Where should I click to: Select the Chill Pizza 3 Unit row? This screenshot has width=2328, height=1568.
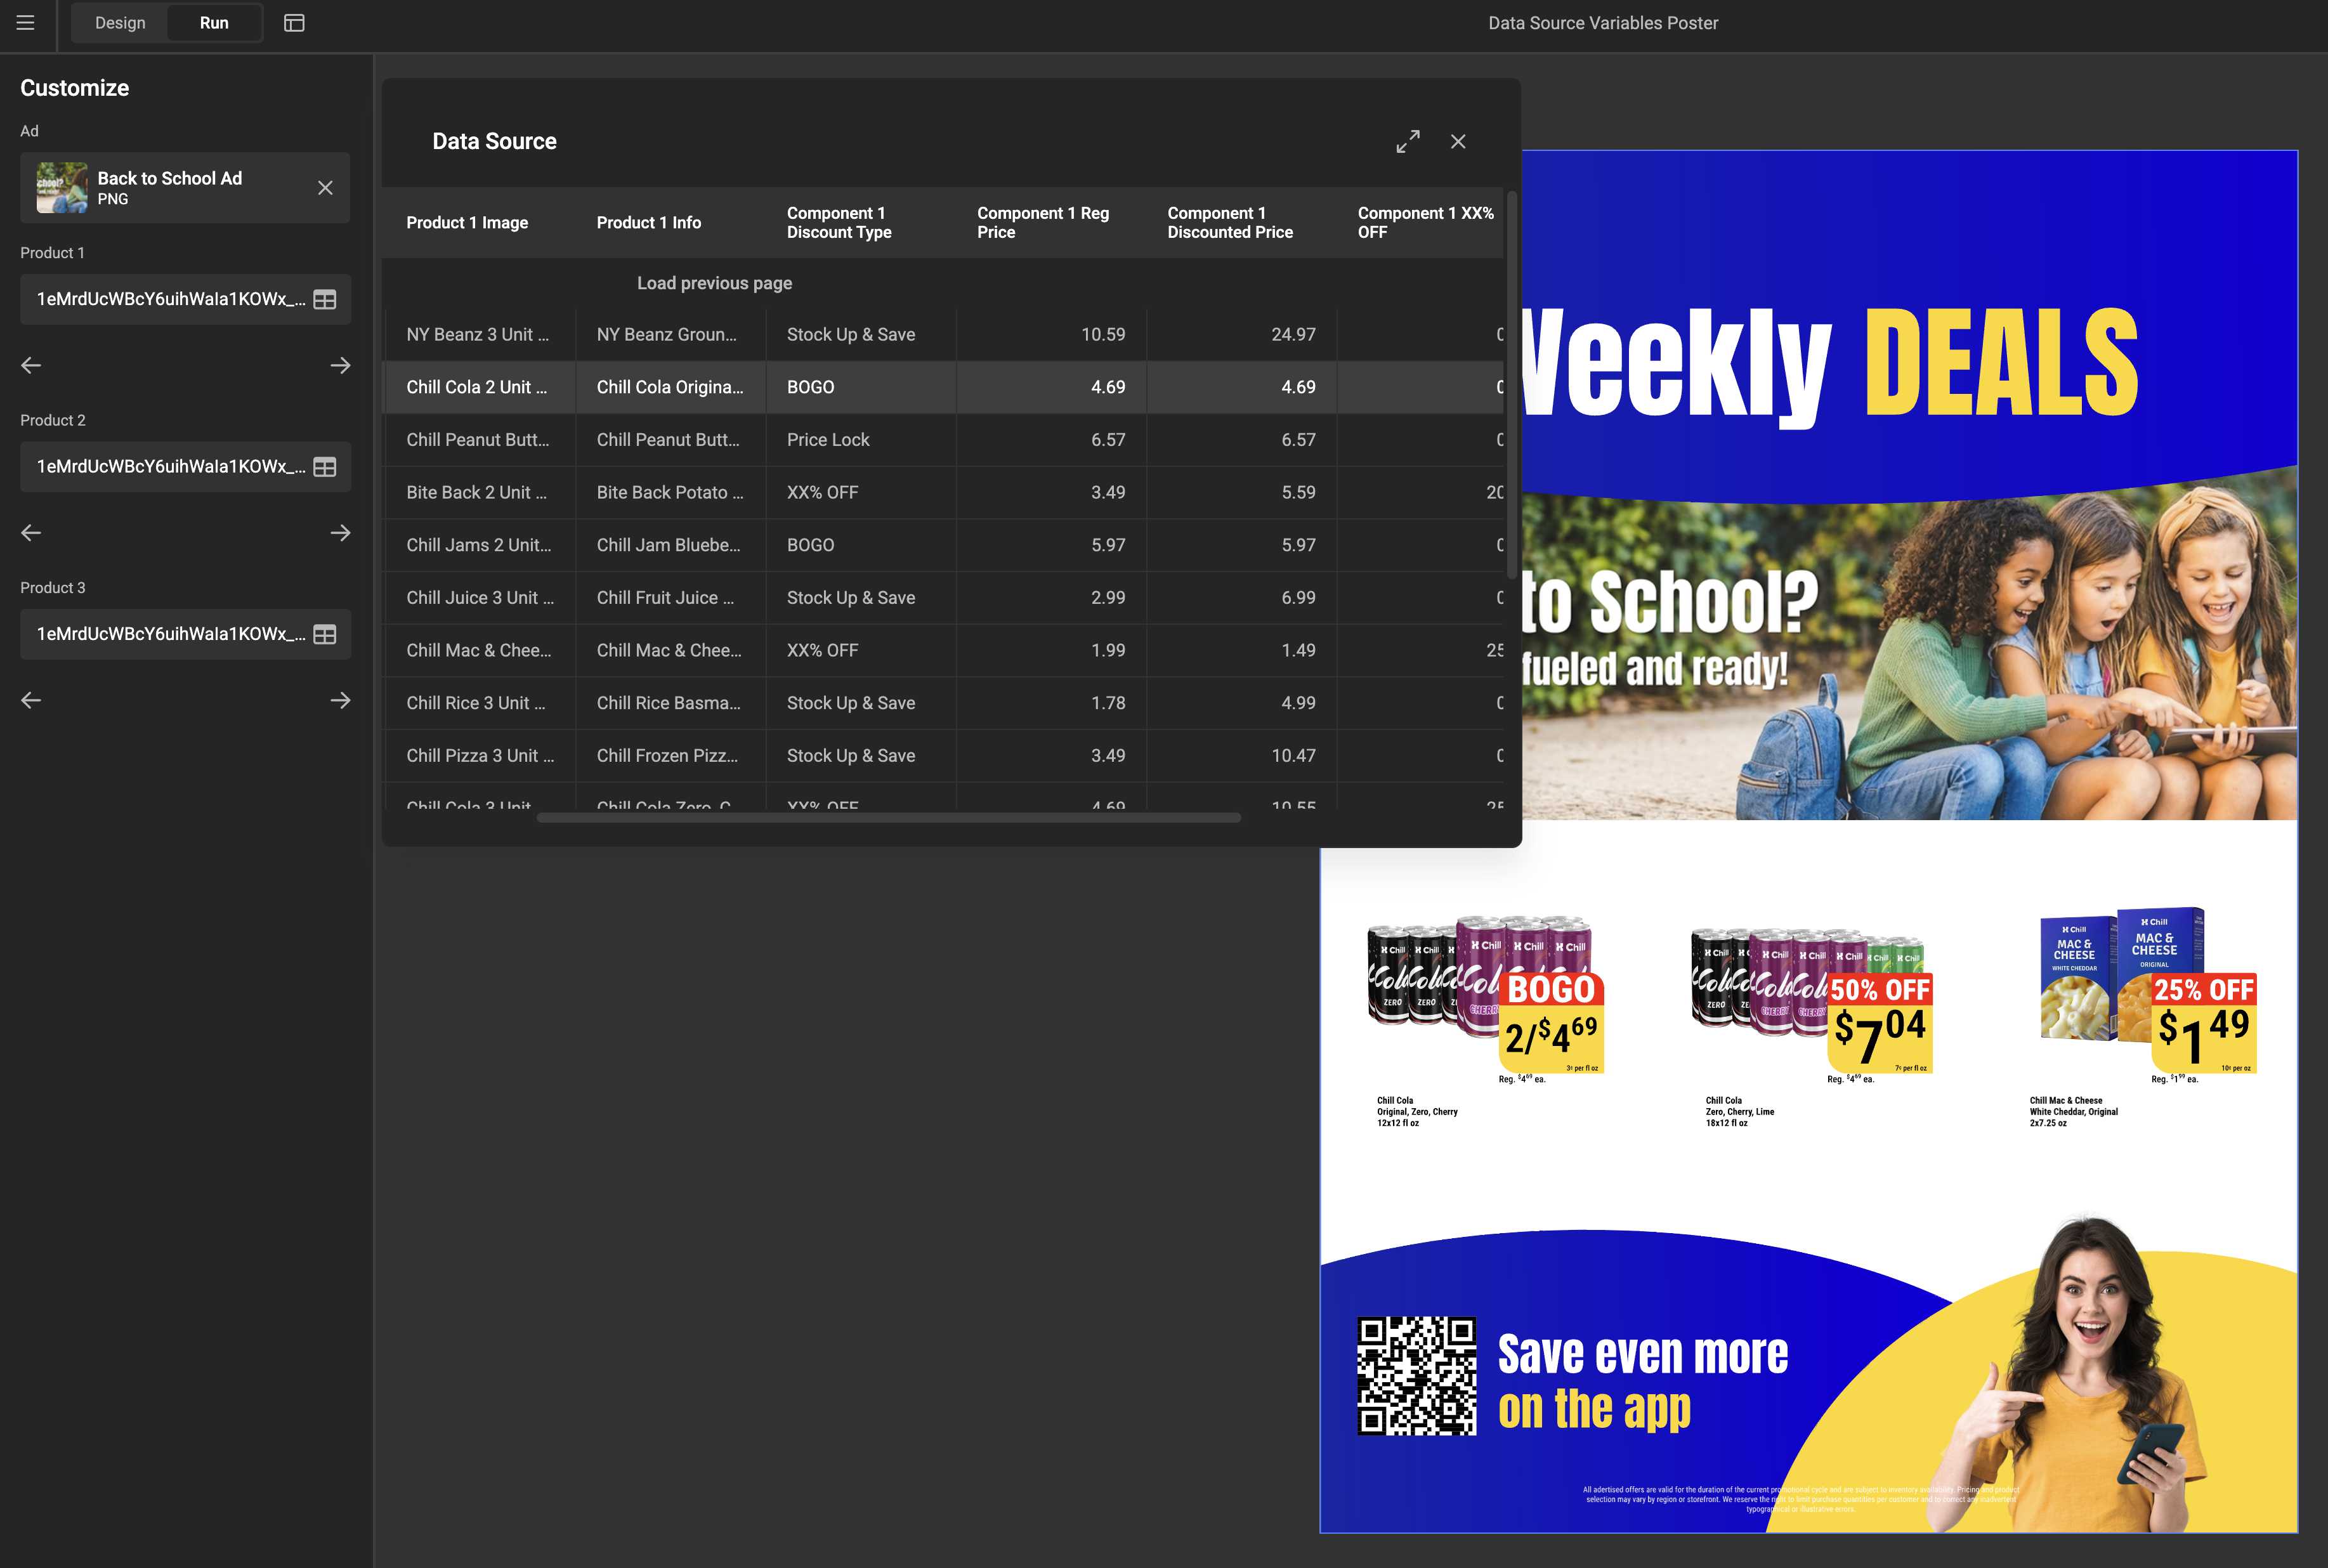coord(944,756)
